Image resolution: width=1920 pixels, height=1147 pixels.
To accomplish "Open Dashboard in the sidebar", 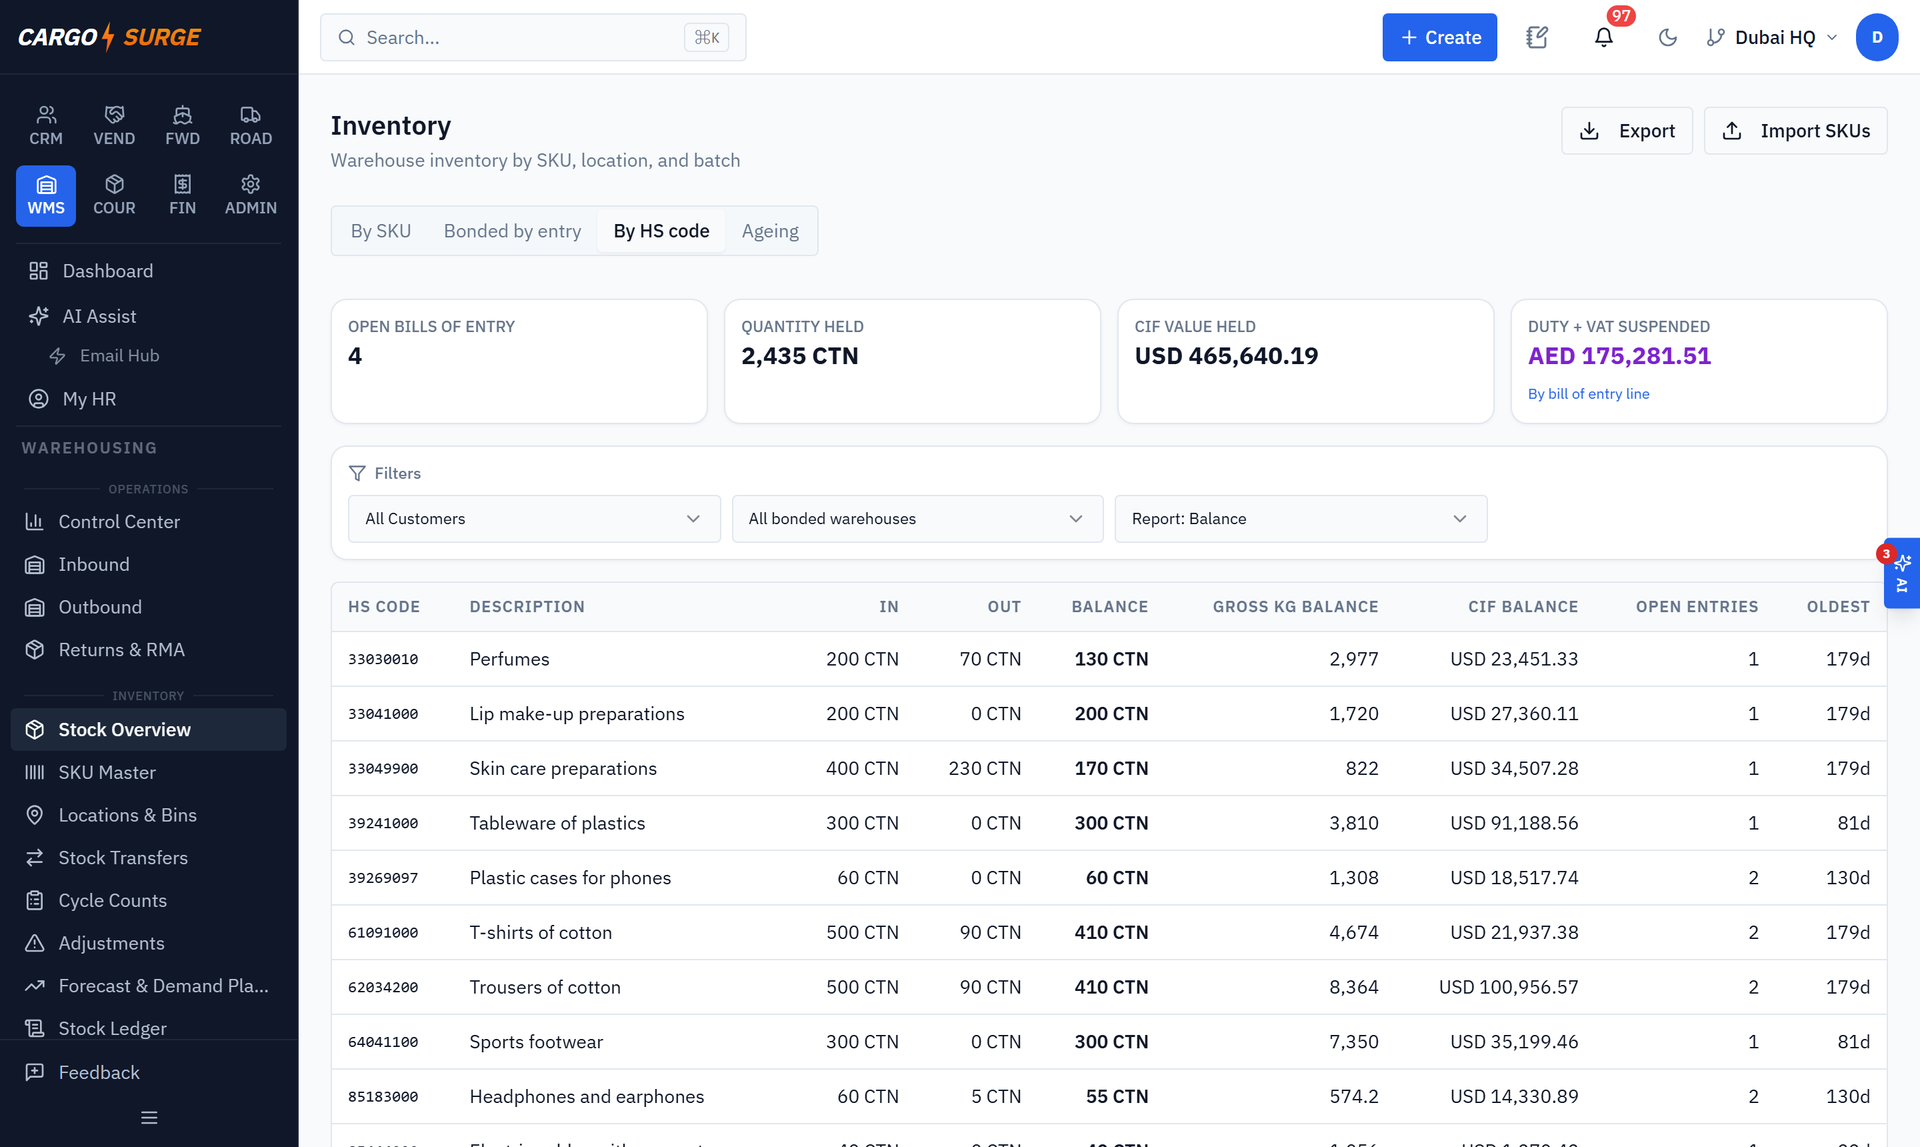I will (149, 271).
